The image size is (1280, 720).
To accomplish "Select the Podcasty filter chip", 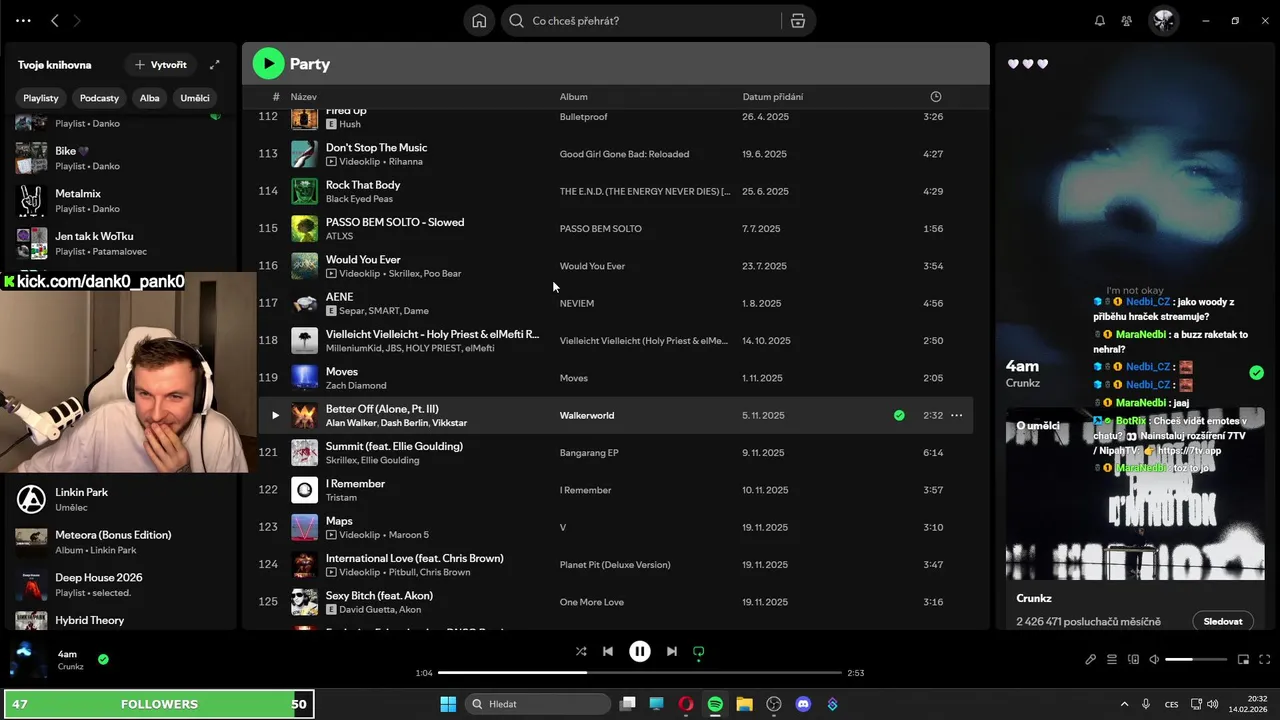I will [99, 98].
